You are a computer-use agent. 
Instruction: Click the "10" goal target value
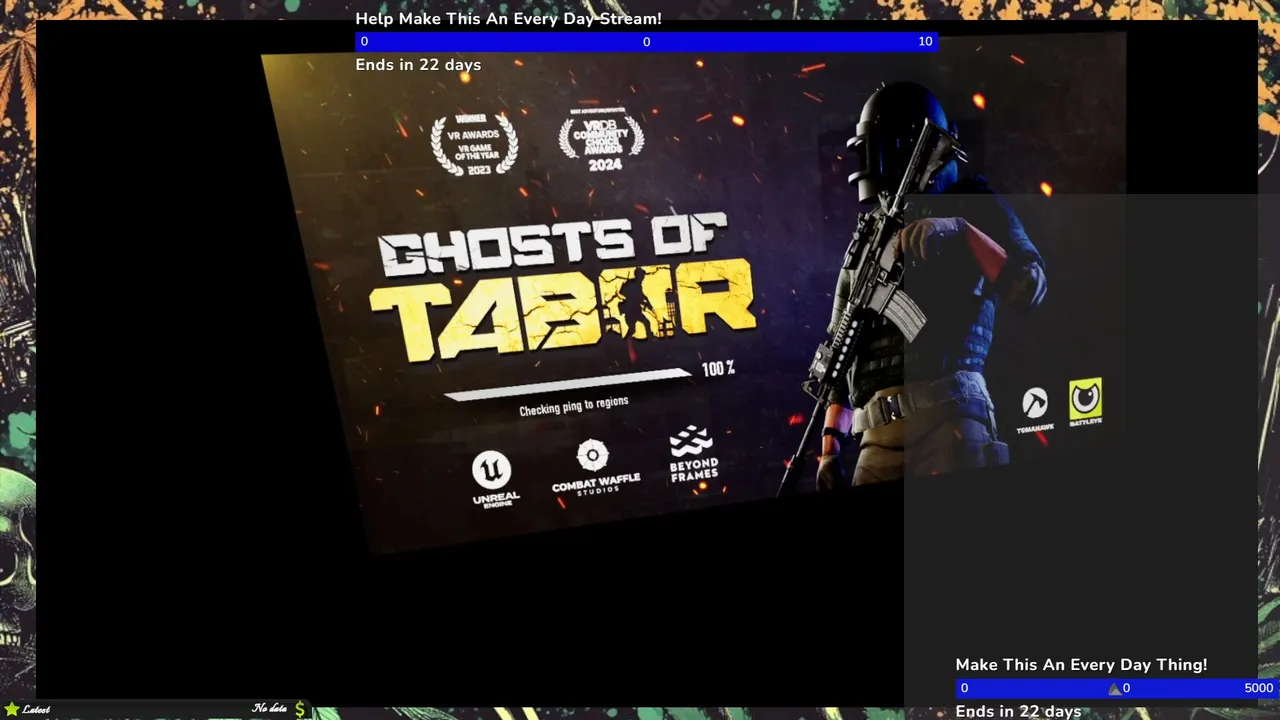[x=925, y=41]
